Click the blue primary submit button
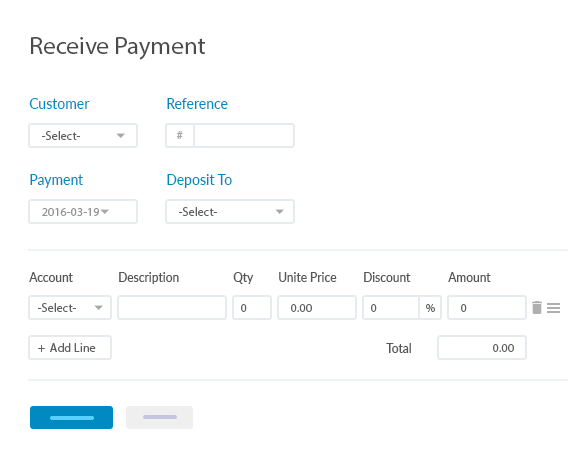This screenshot has height=460, width=585. click(x=71, y=417)
